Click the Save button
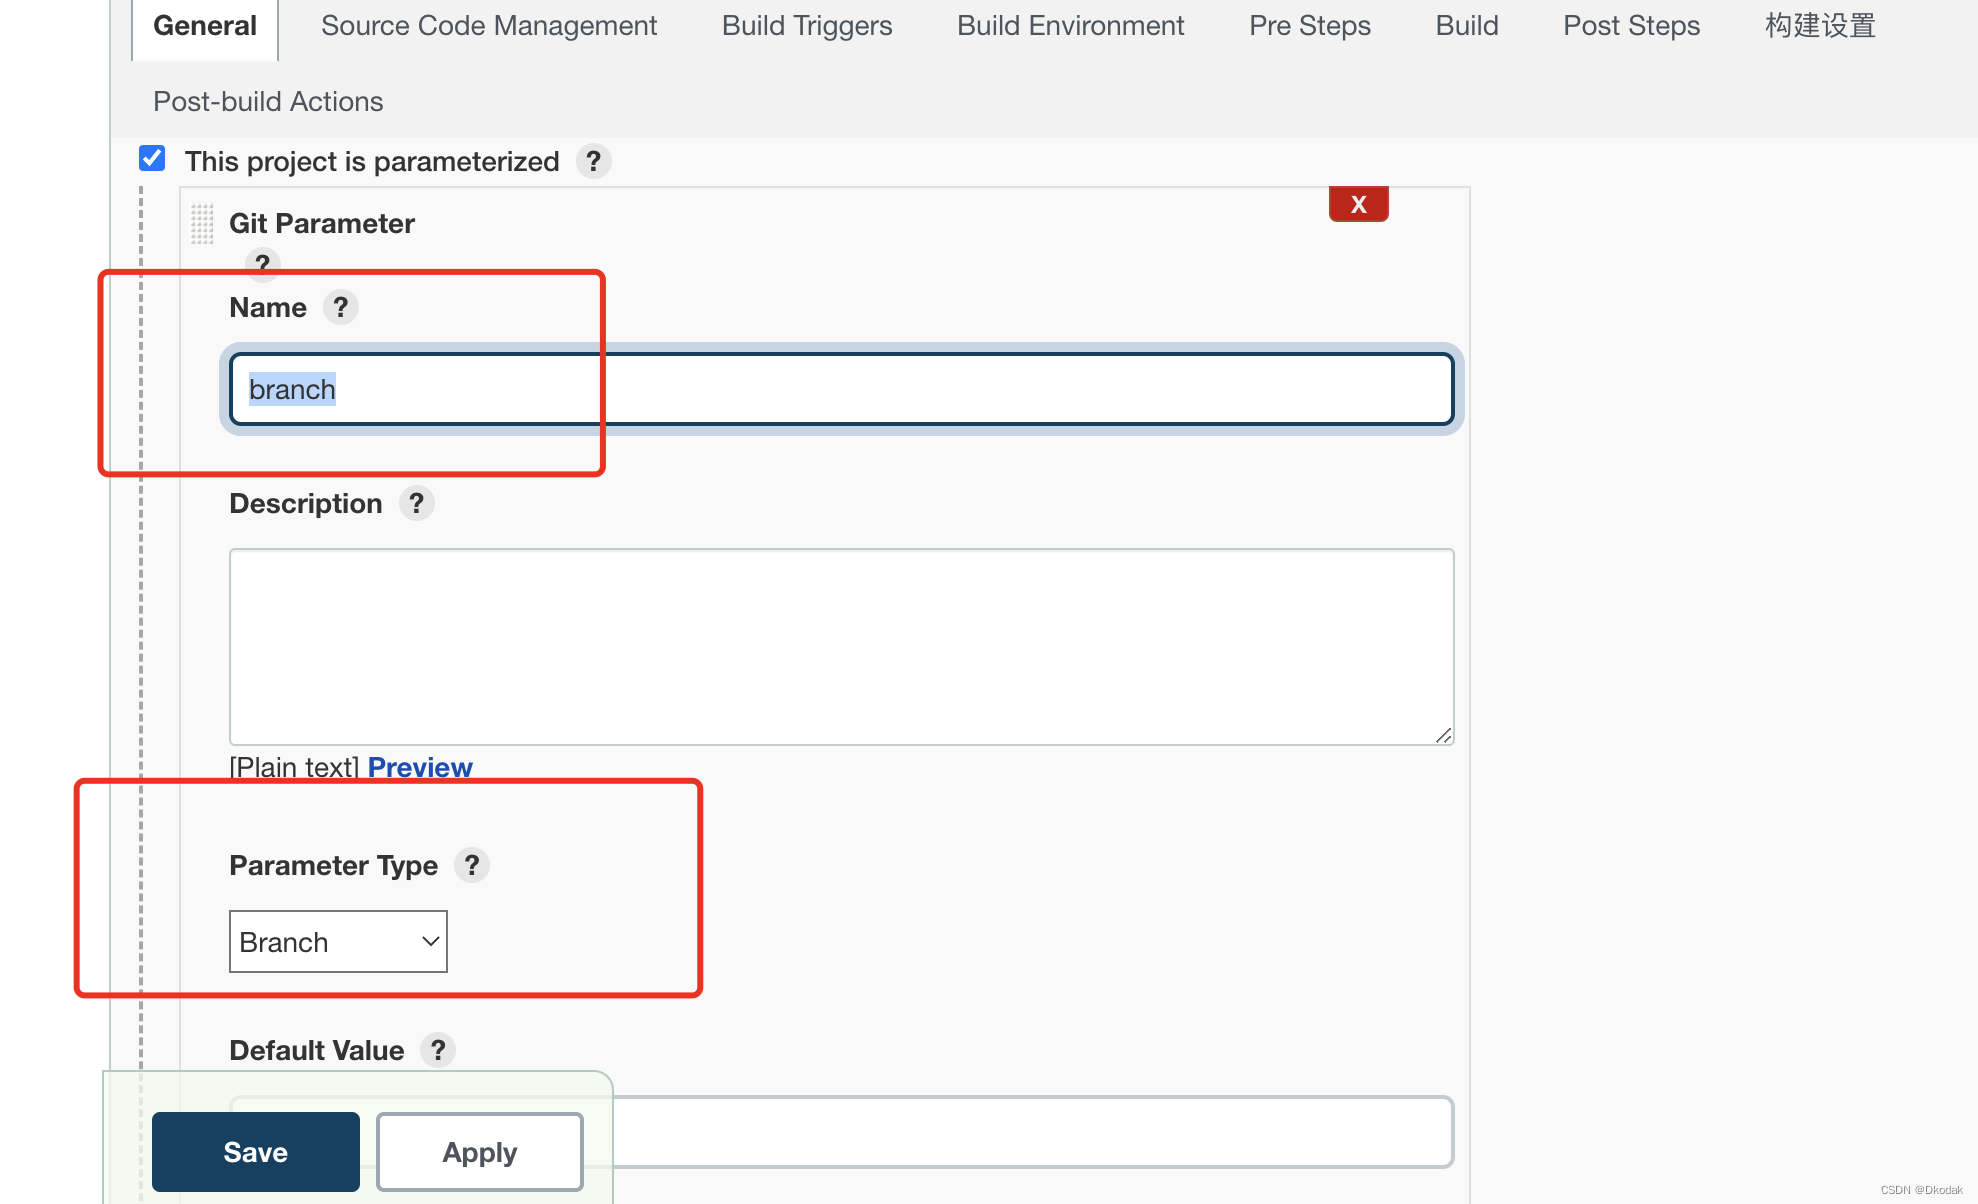Image resolution: width=1978 pixels, height=1204 pixels. [256, 1152]
